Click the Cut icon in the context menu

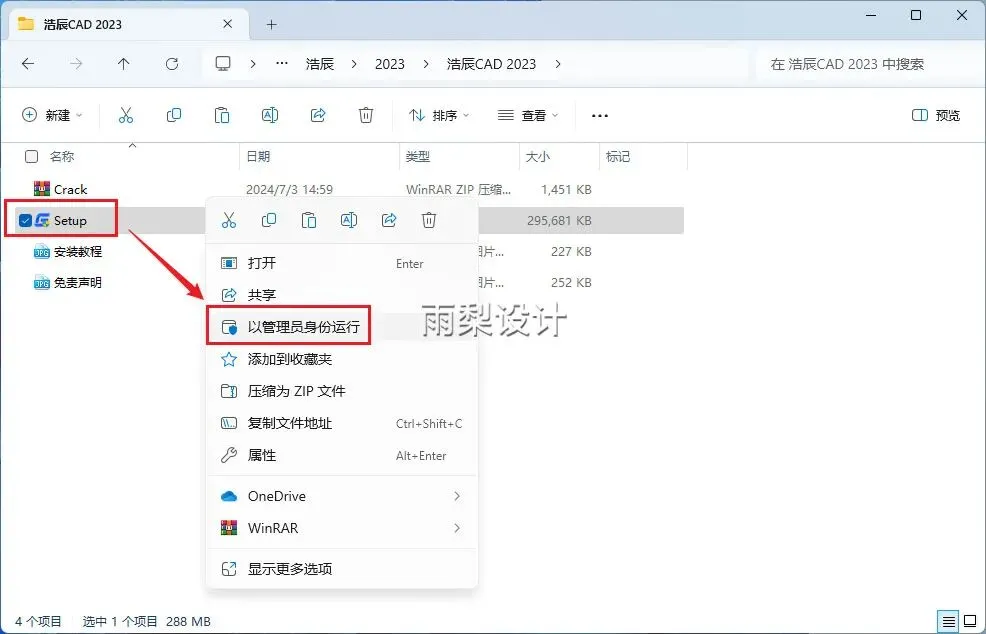click(229, 220)
